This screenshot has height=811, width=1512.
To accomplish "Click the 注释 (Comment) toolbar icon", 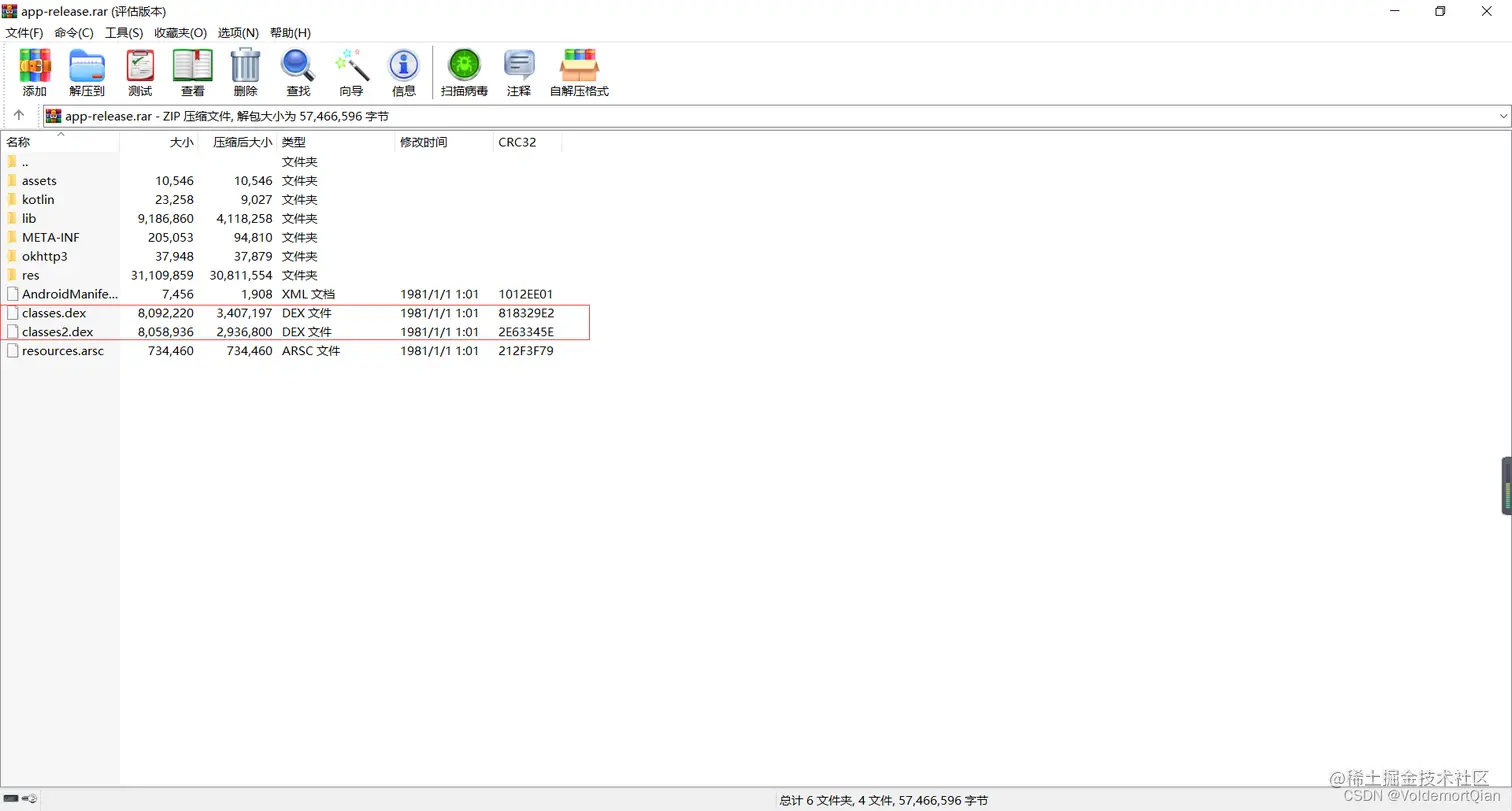I will tap(519, 66).
